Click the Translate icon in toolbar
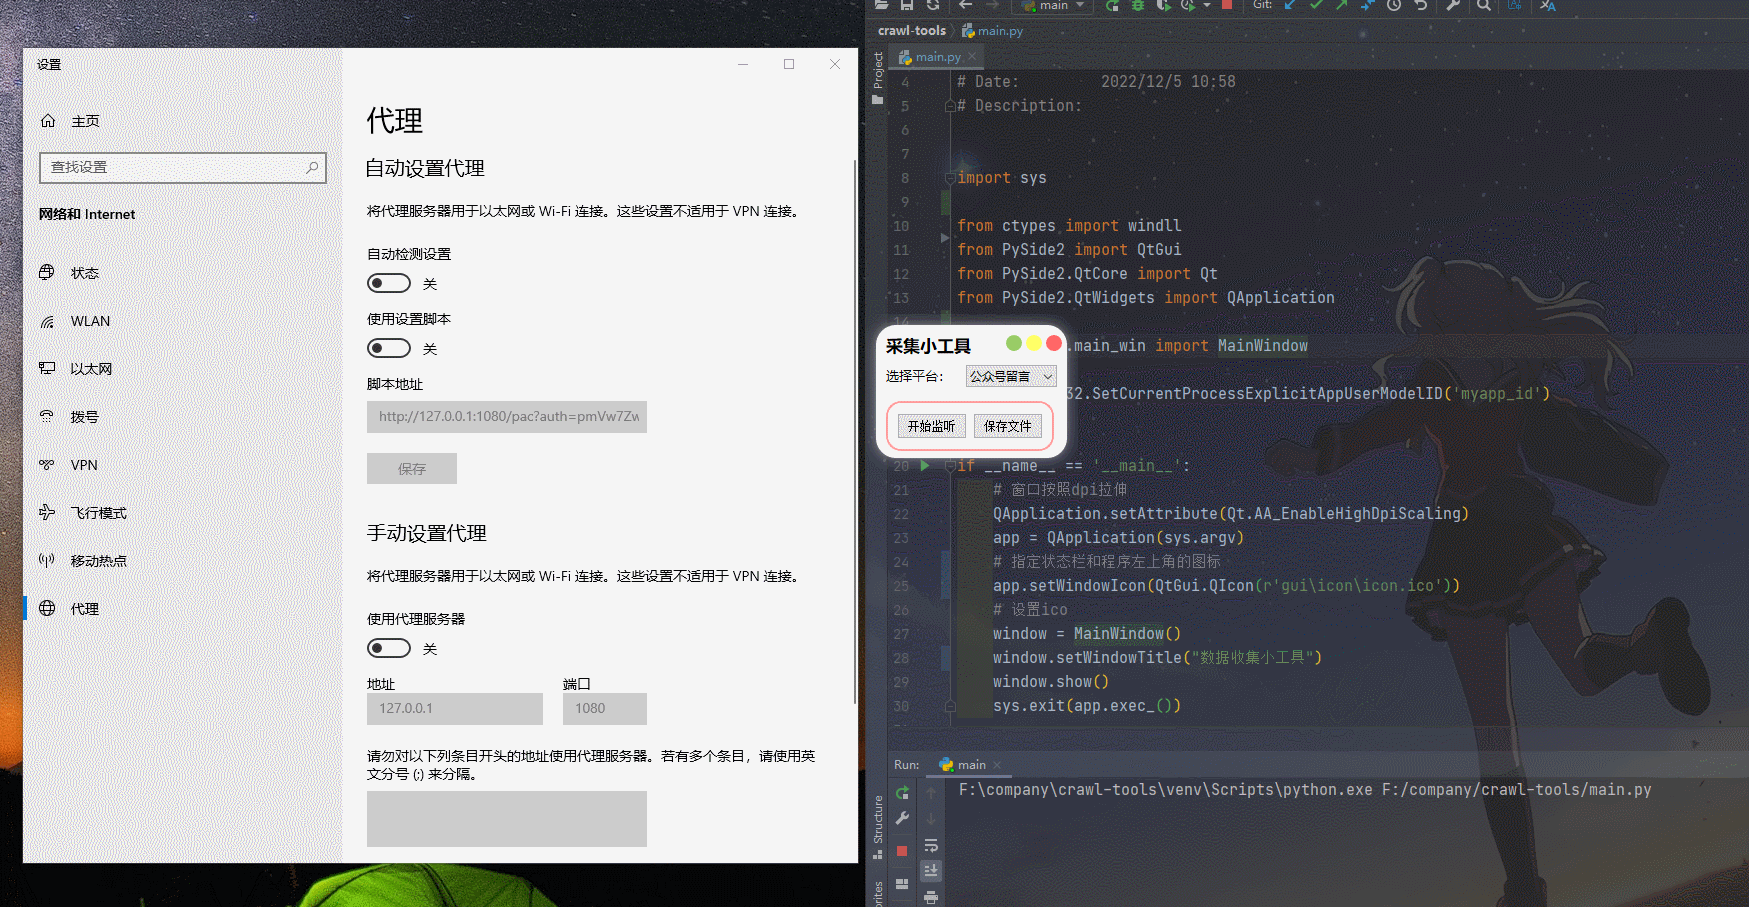This screenshot has height=907, width=1749. (1547, 5)
